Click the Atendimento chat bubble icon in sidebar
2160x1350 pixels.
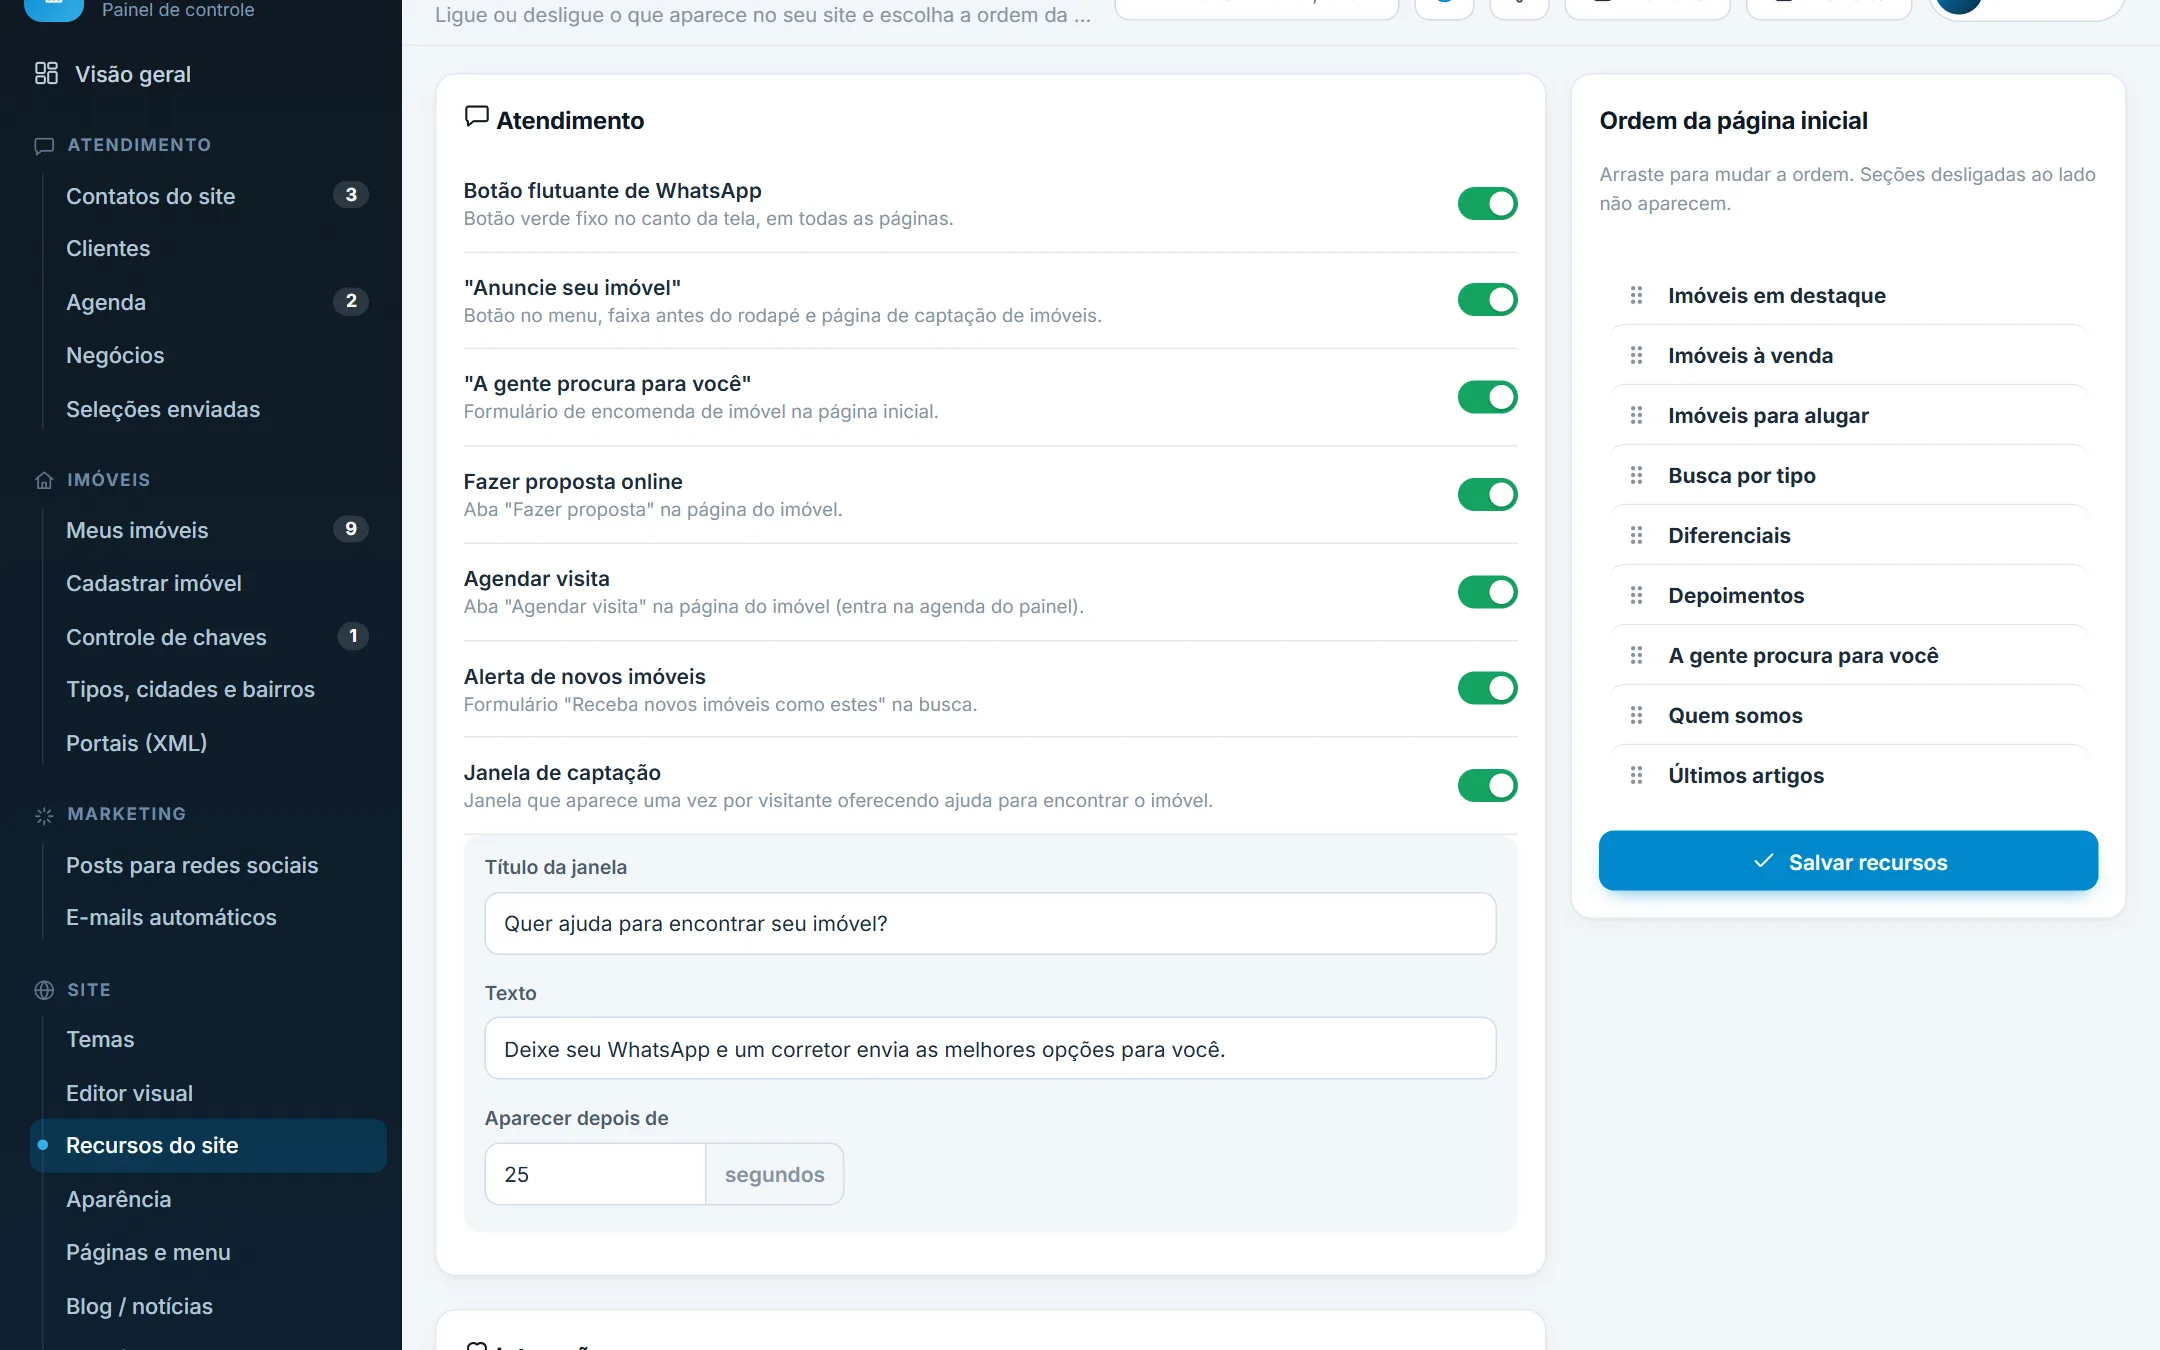44,146
